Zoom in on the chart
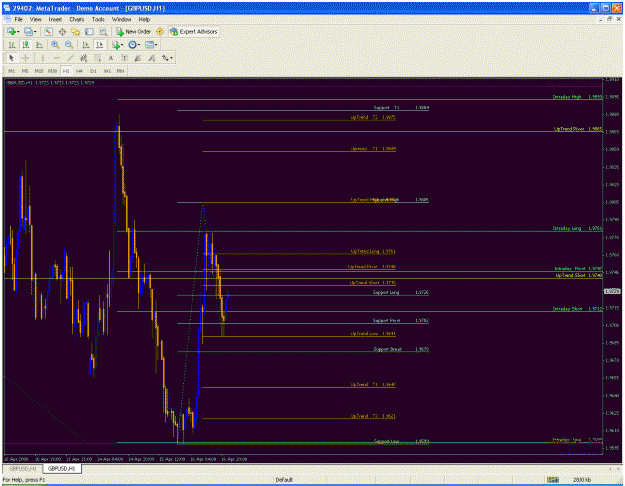625x486 pixels. [x=55, y=45]
